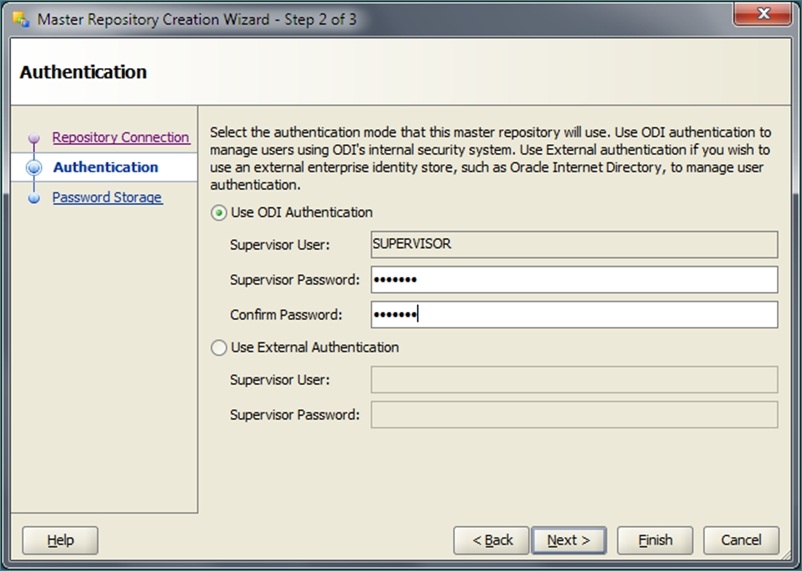Click the External Supervisor User field
Viewport: 802px width, 571px height.
(x=574, y=380)
